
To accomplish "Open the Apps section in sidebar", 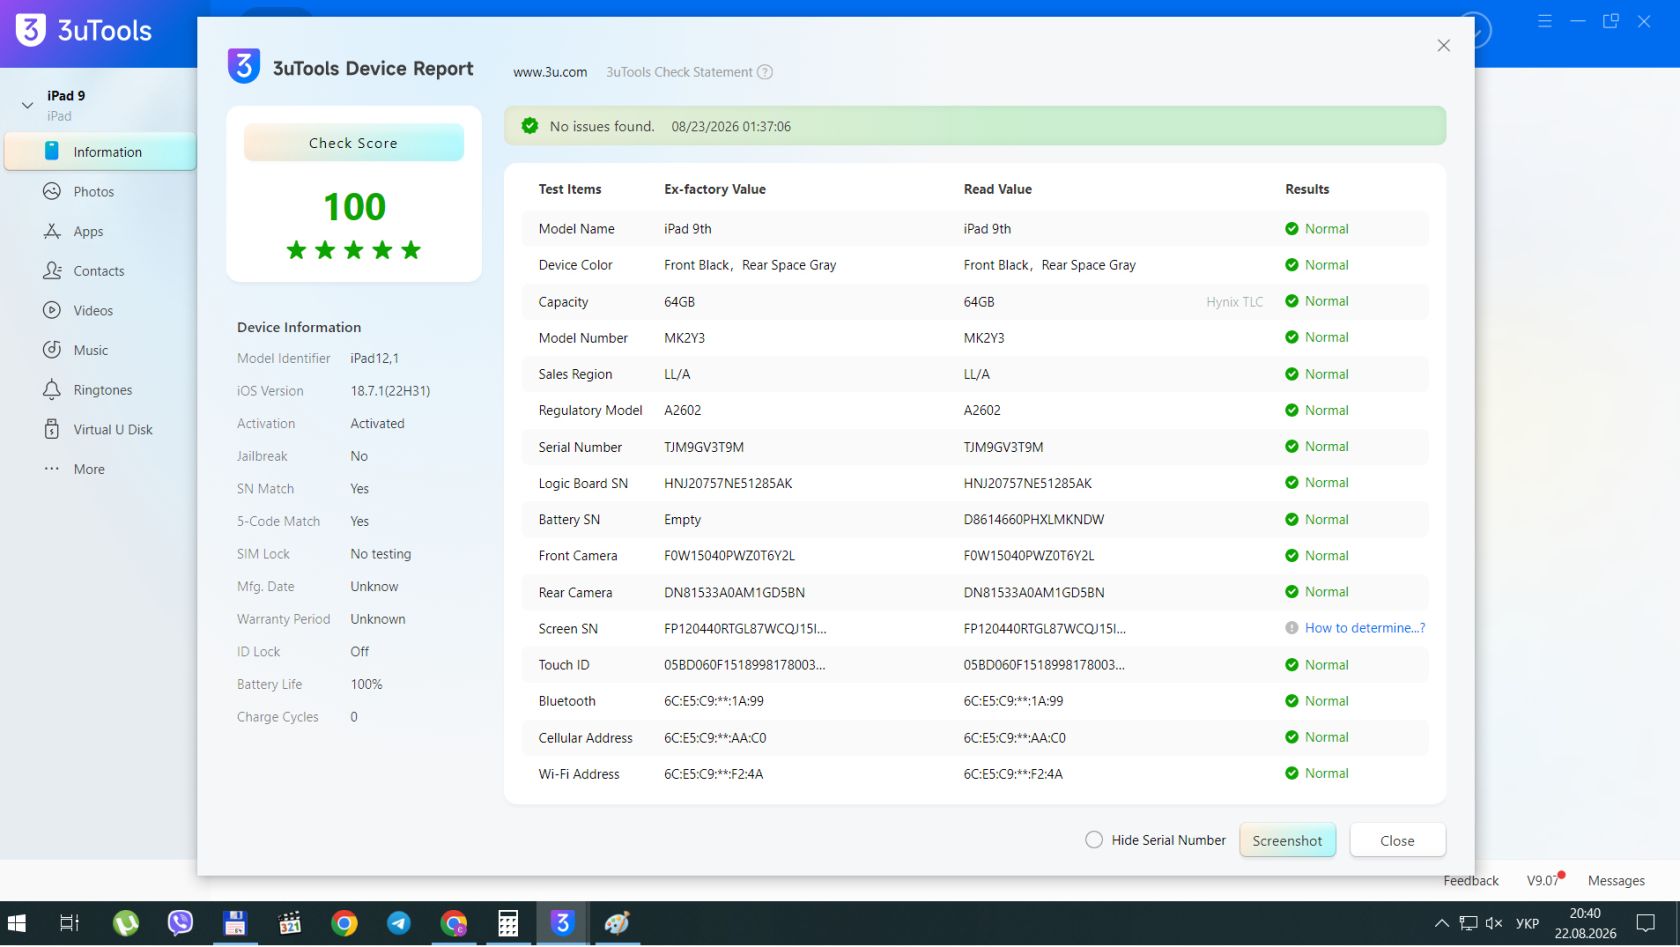I will tap(88, 231).
